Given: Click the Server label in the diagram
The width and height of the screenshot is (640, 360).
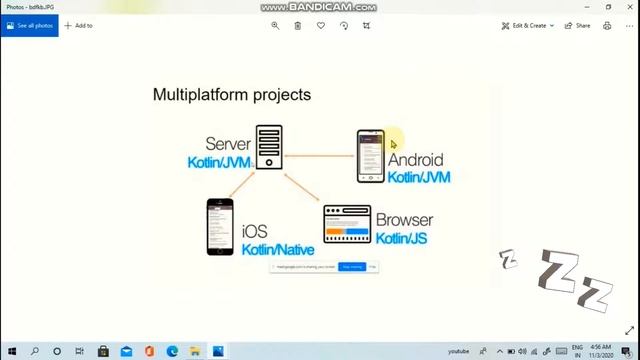Looking at the screenshot, I should point(228,144).
